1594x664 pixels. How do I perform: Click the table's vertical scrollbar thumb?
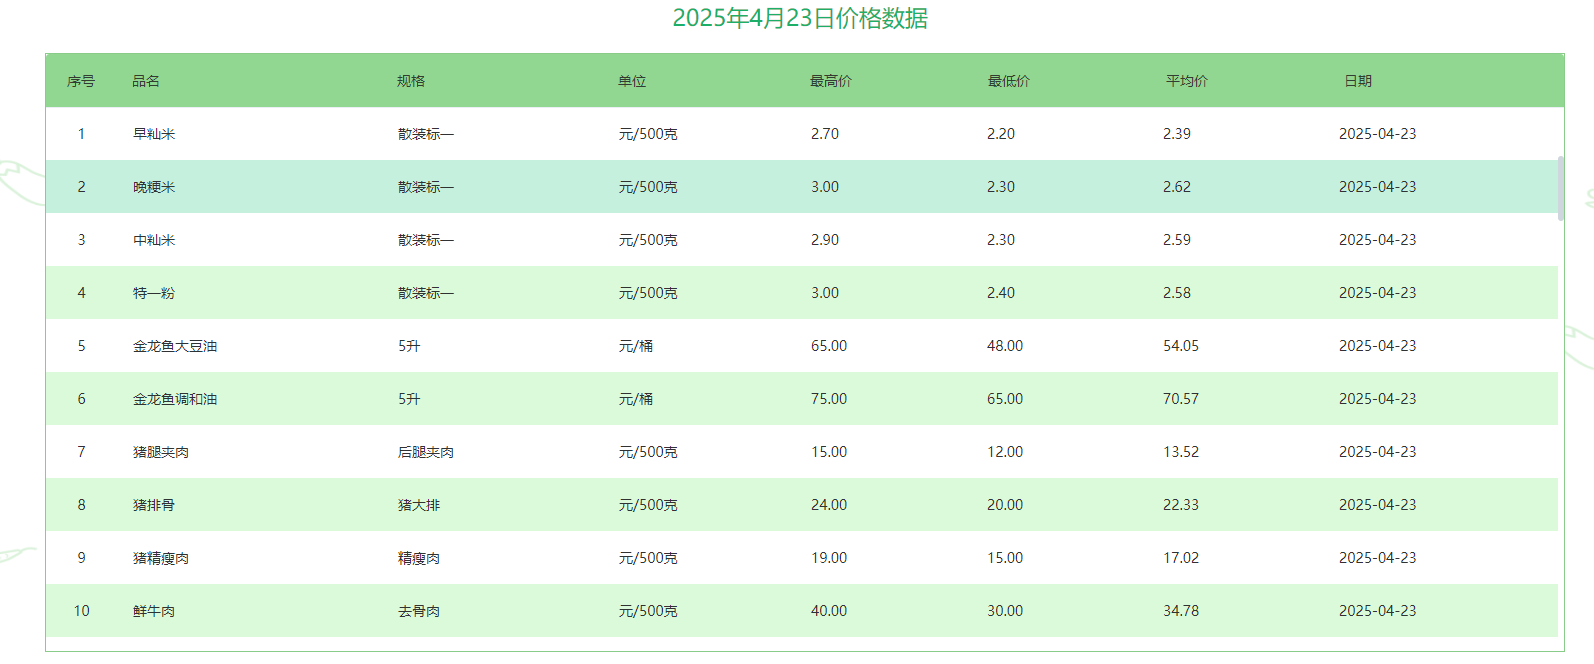[x=1560, y=188]
